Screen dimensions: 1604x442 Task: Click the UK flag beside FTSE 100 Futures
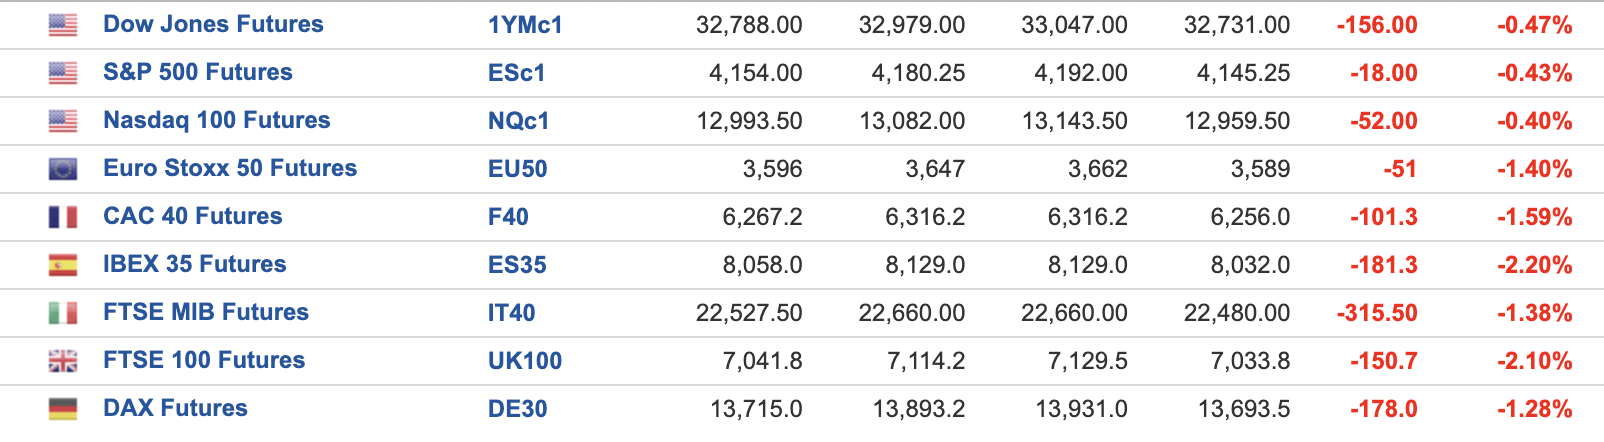63,361
